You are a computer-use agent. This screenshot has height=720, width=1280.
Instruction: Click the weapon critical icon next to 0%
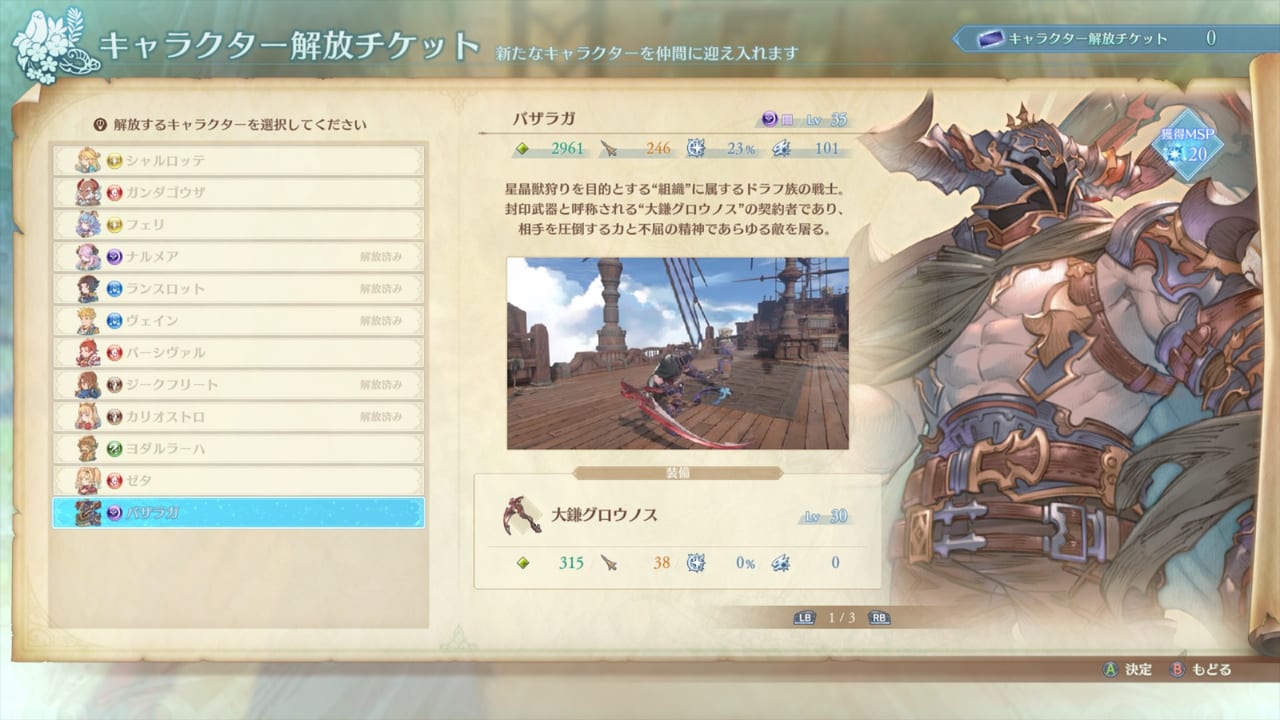696,563
